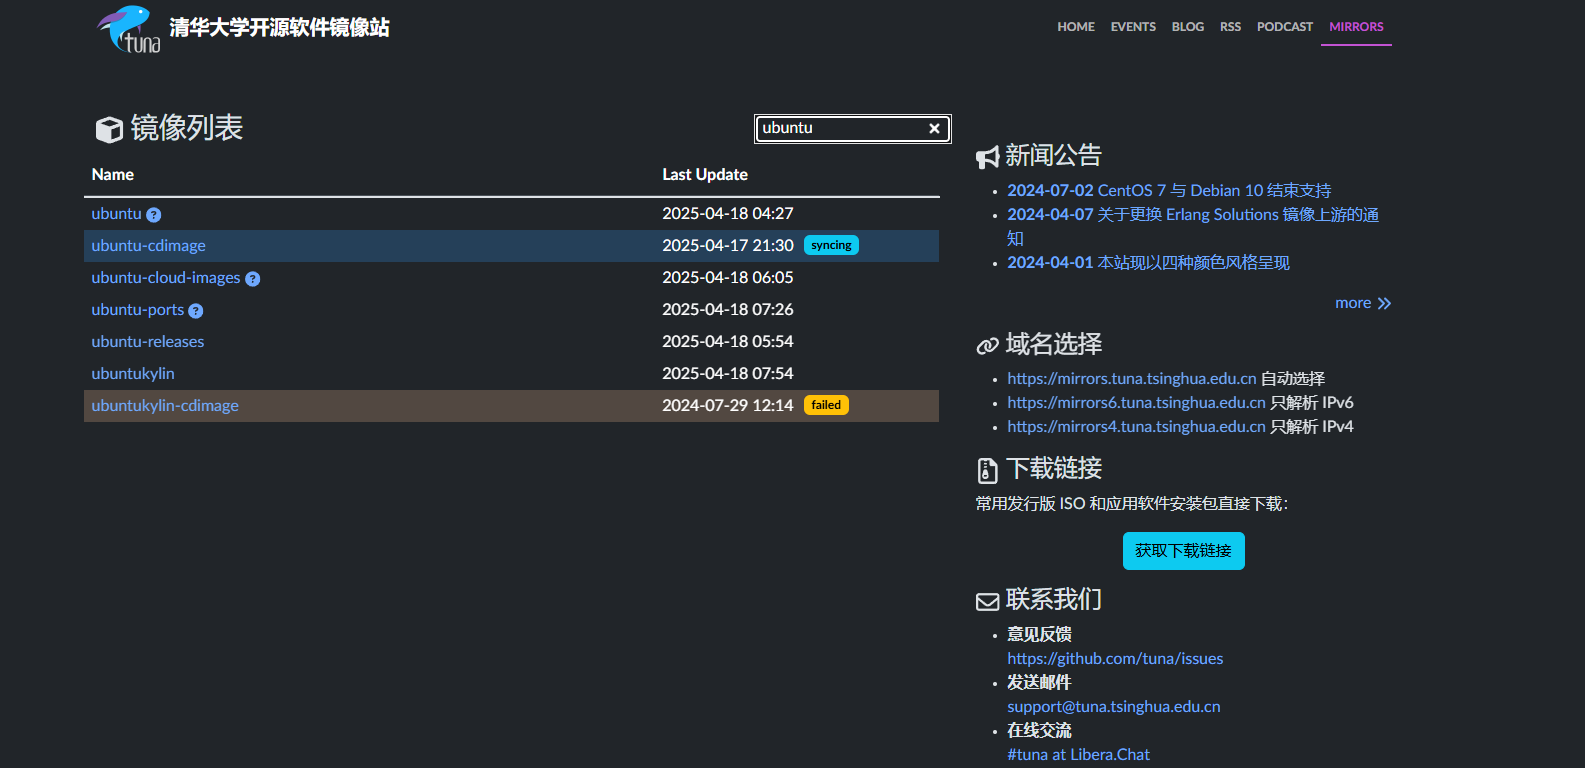Select timestamp 2024-07-29 12:14
Viewport: 1585px width, 768px height.
click(727, 406)
